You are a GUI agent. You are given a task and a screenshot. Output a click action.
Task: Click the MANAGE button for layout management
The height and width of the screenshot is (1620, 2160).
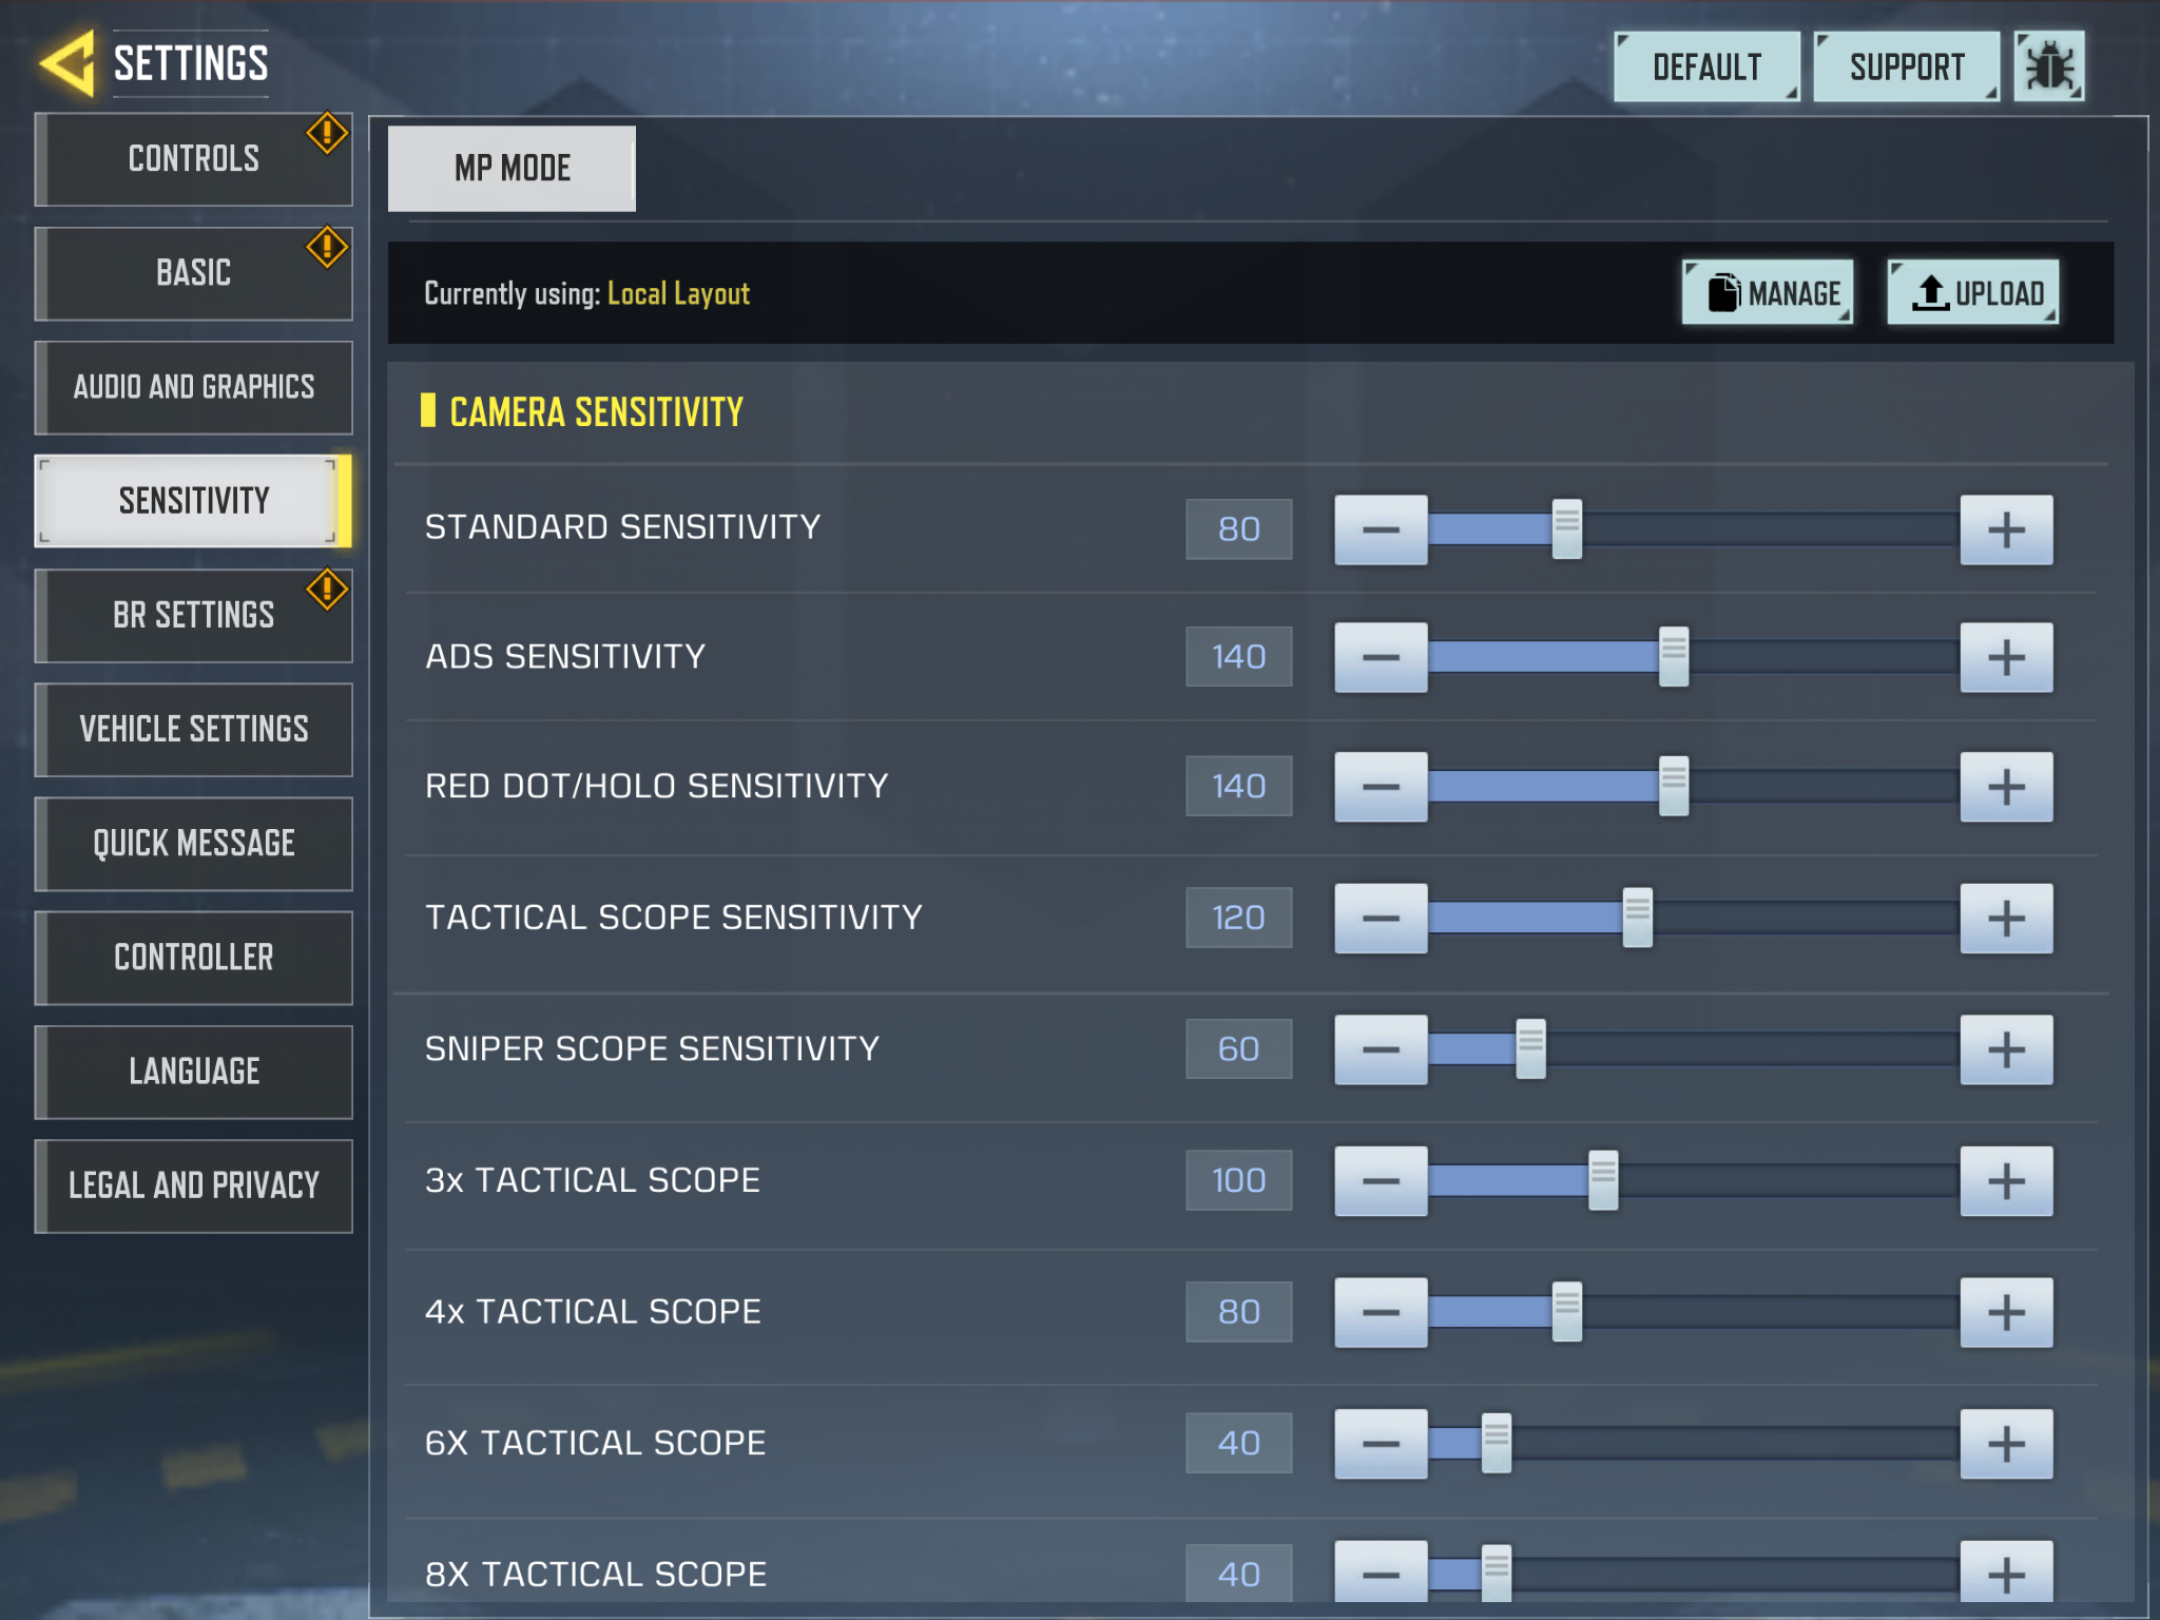[x=1769, y=294]
